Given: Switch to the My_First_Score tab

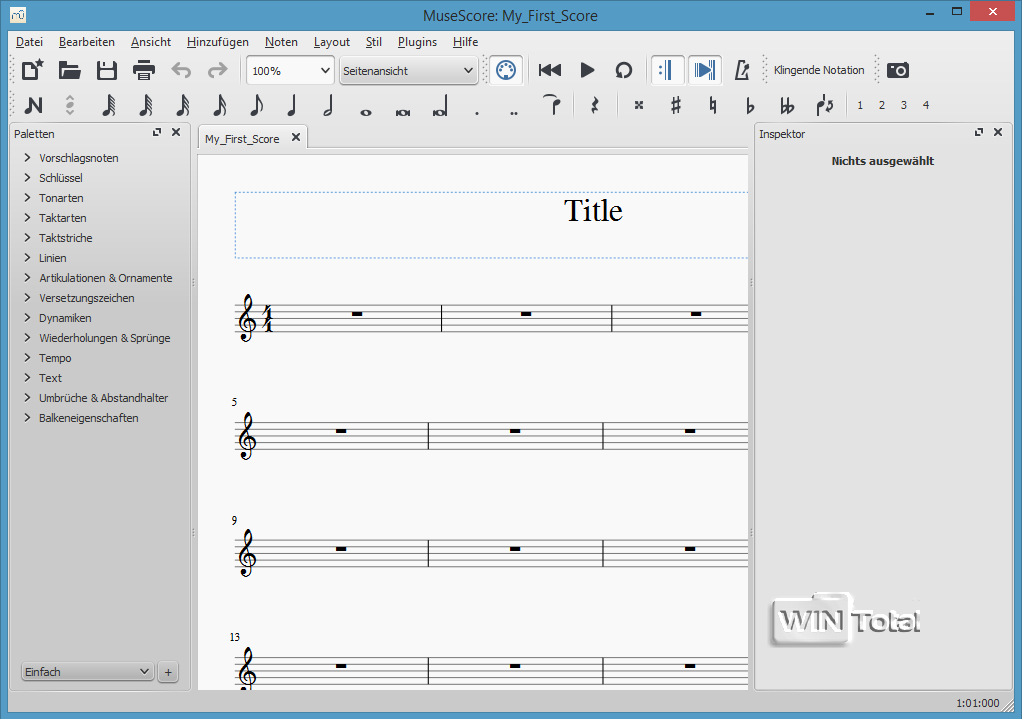Looking at the screenshot, I should pyautogui.click(x=242, y=139).
